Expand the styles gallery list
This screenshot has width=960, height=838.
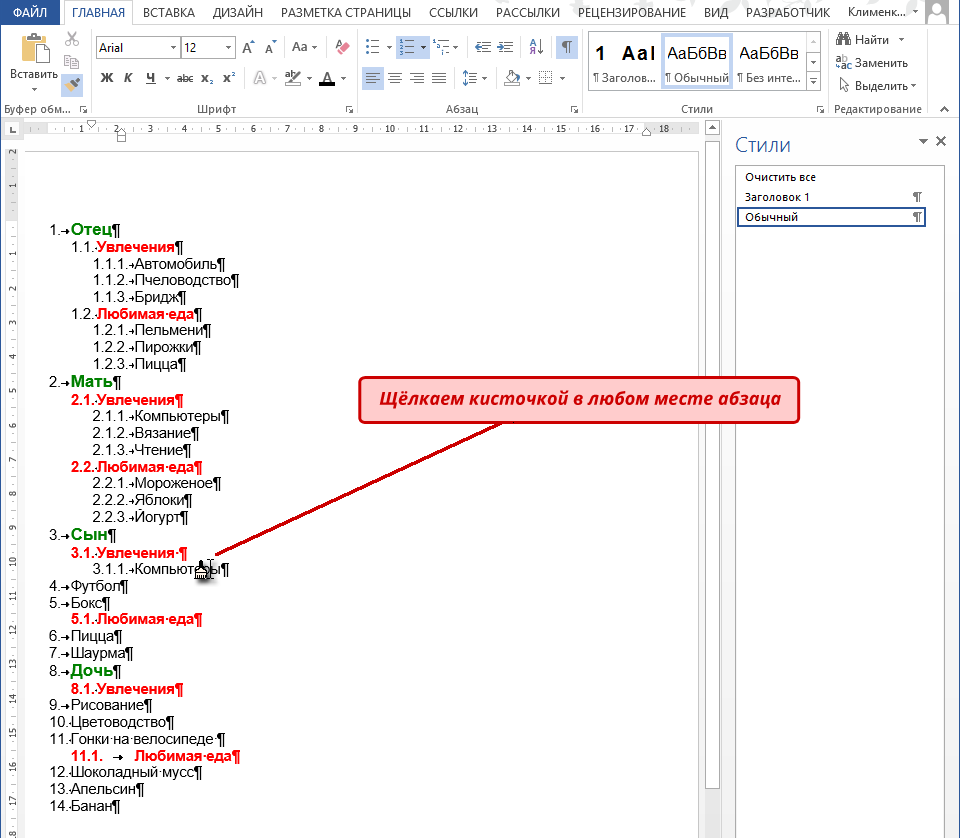point(814,80)
